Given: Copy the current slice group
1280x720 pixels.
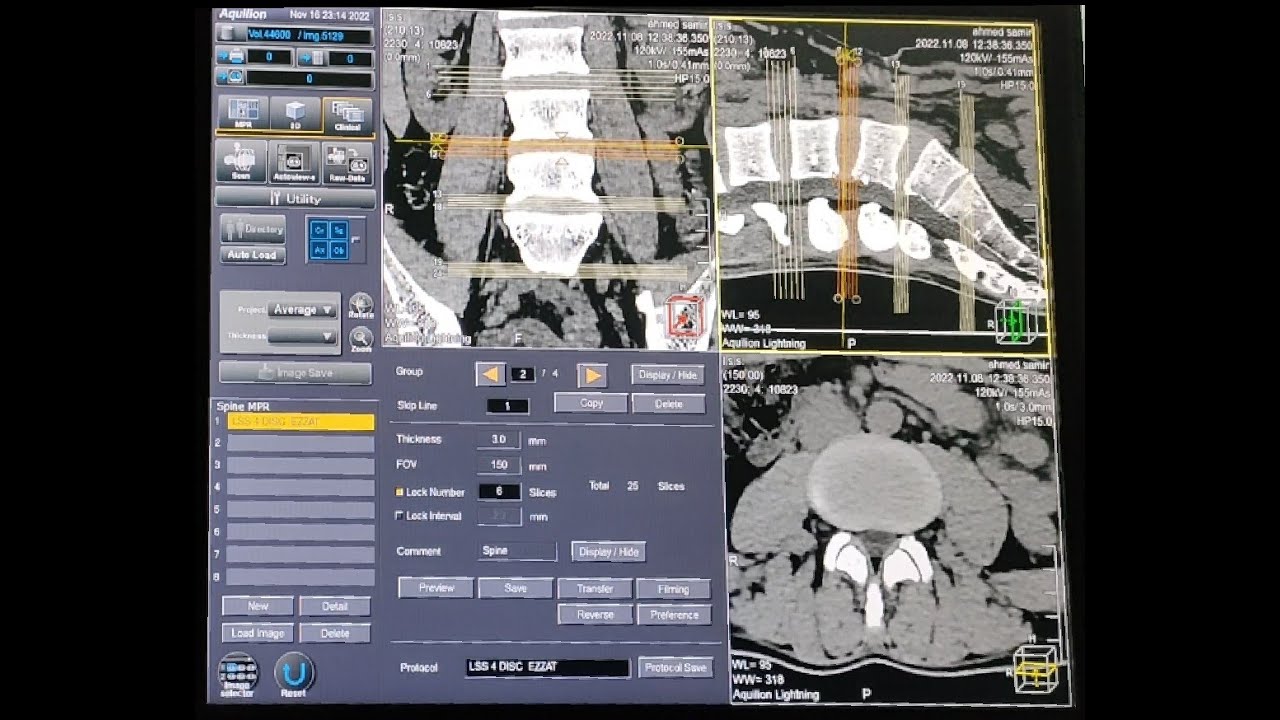Looking at the screenshot, I should [590, 403].
